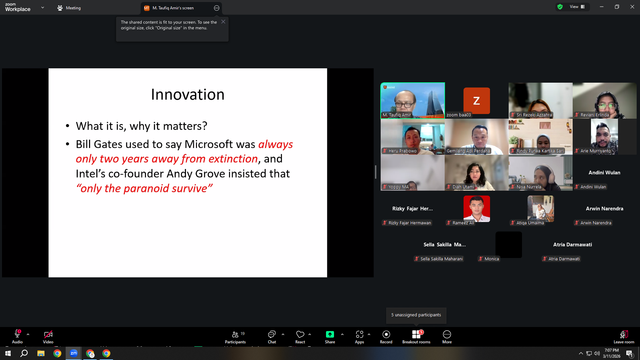Screen dimensions: 640x360
Task: Select Heru Prabowo video tile
Action: click(413, 137)
